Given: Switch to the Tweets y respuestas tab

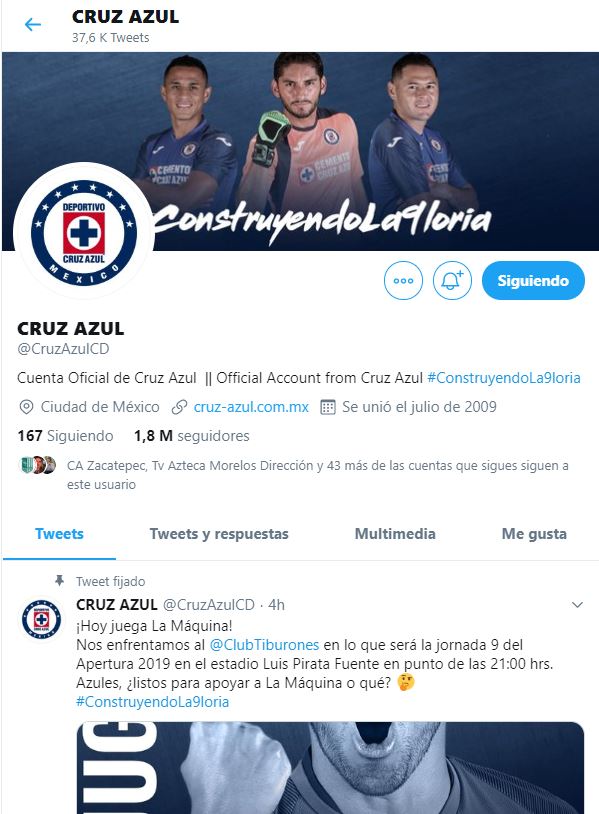Looking at the screenshot, I should point(219,534).
